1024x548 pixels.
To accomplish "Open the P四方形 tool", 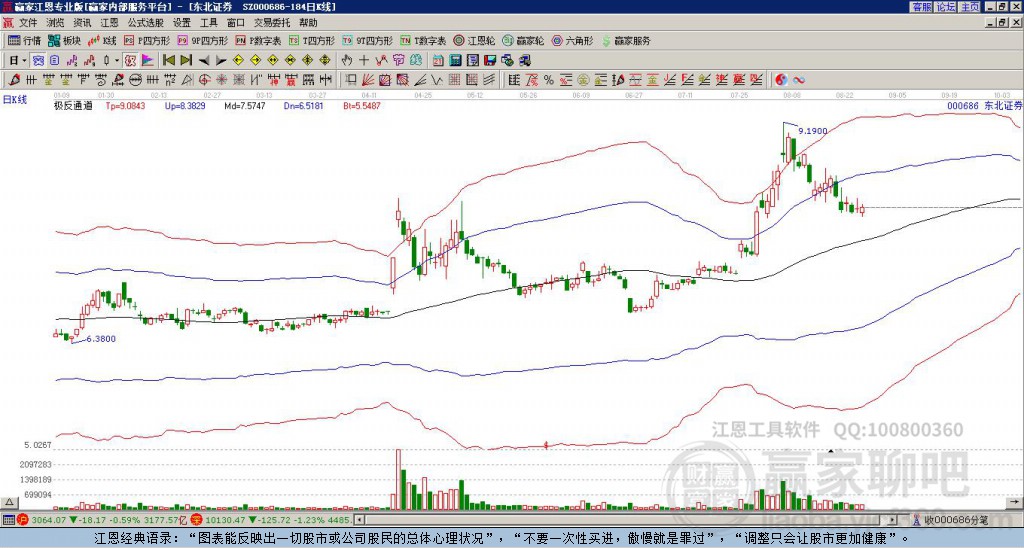I will 148,40.
